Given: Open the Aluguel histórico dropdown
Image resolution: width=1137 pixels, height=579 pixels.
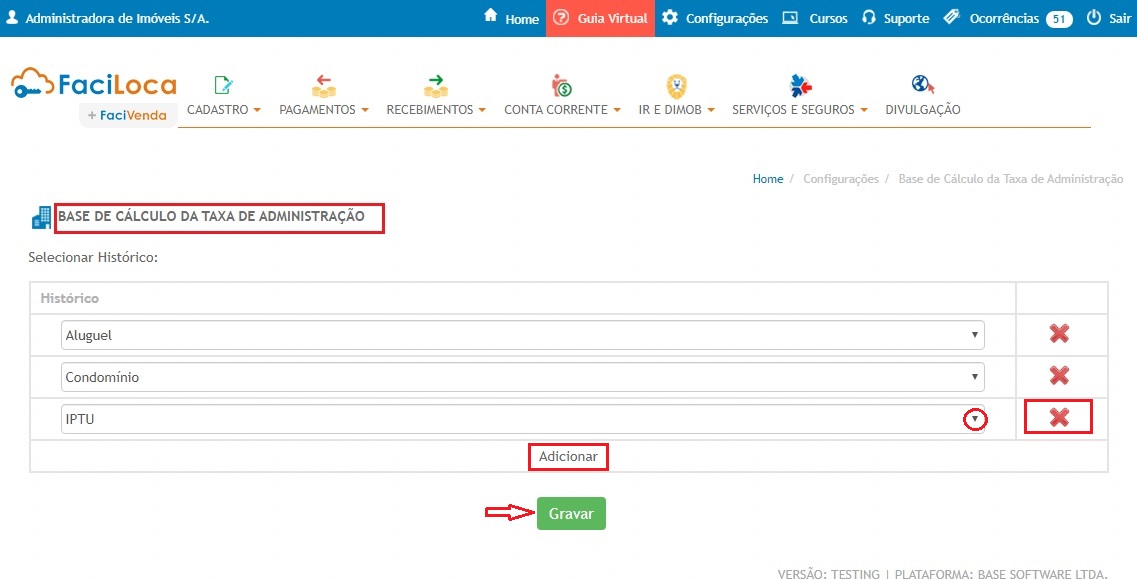Looking at the screenshot, I should pos(522,335).
